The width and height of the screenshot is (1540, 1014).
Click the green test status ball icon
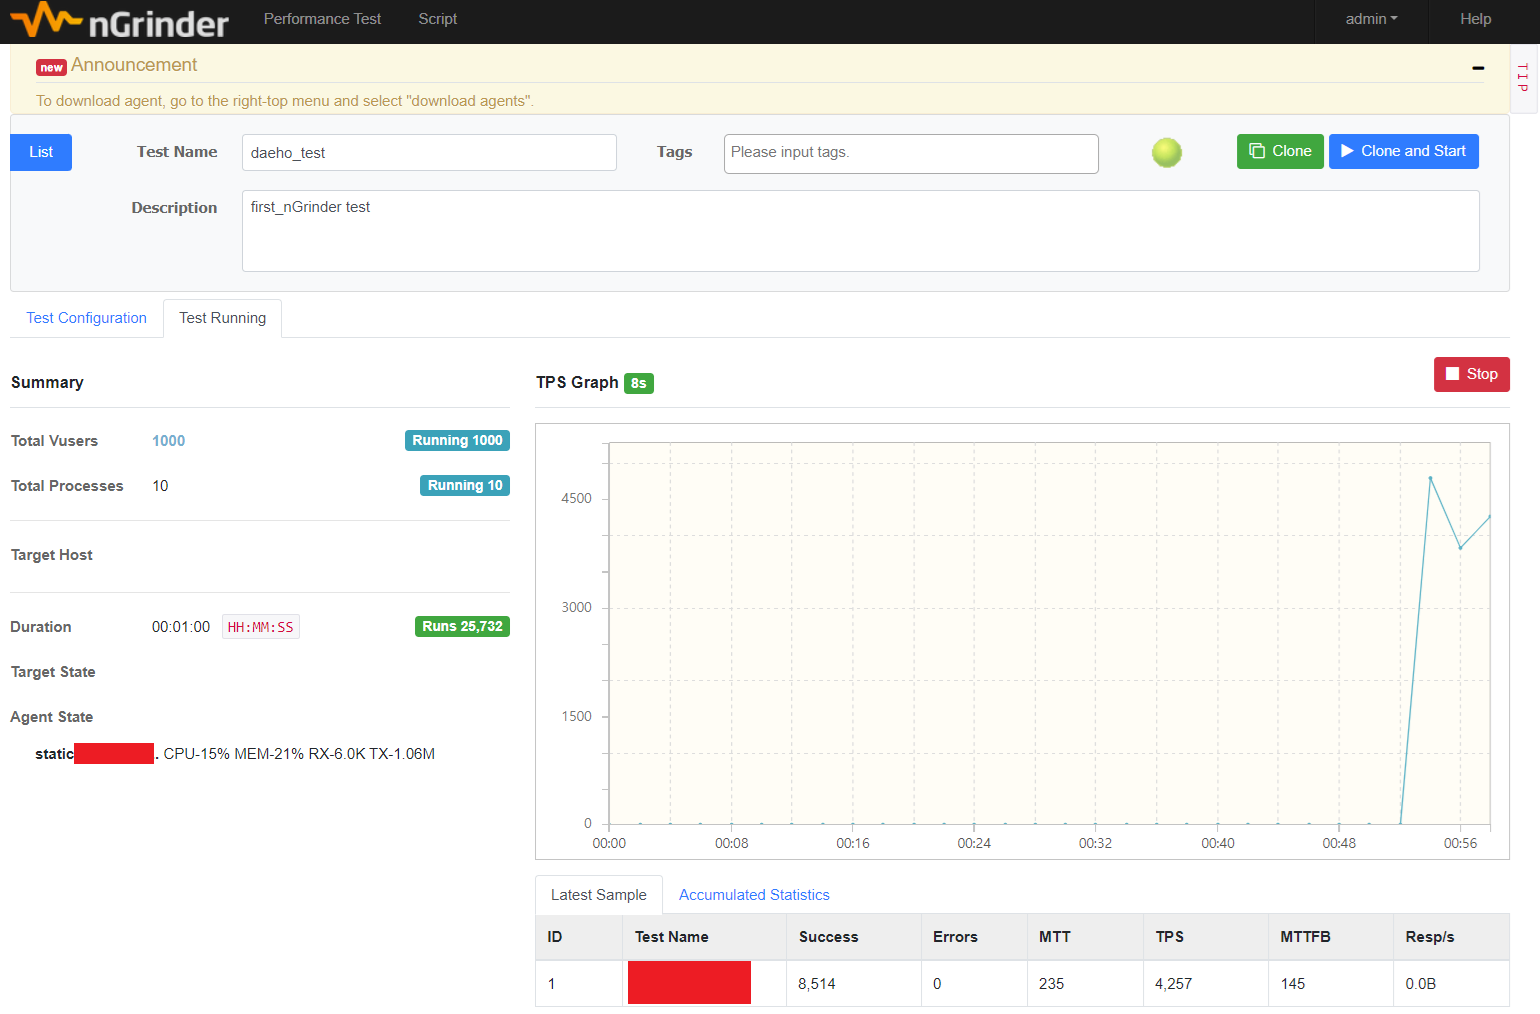click(x=1167, y=152)
